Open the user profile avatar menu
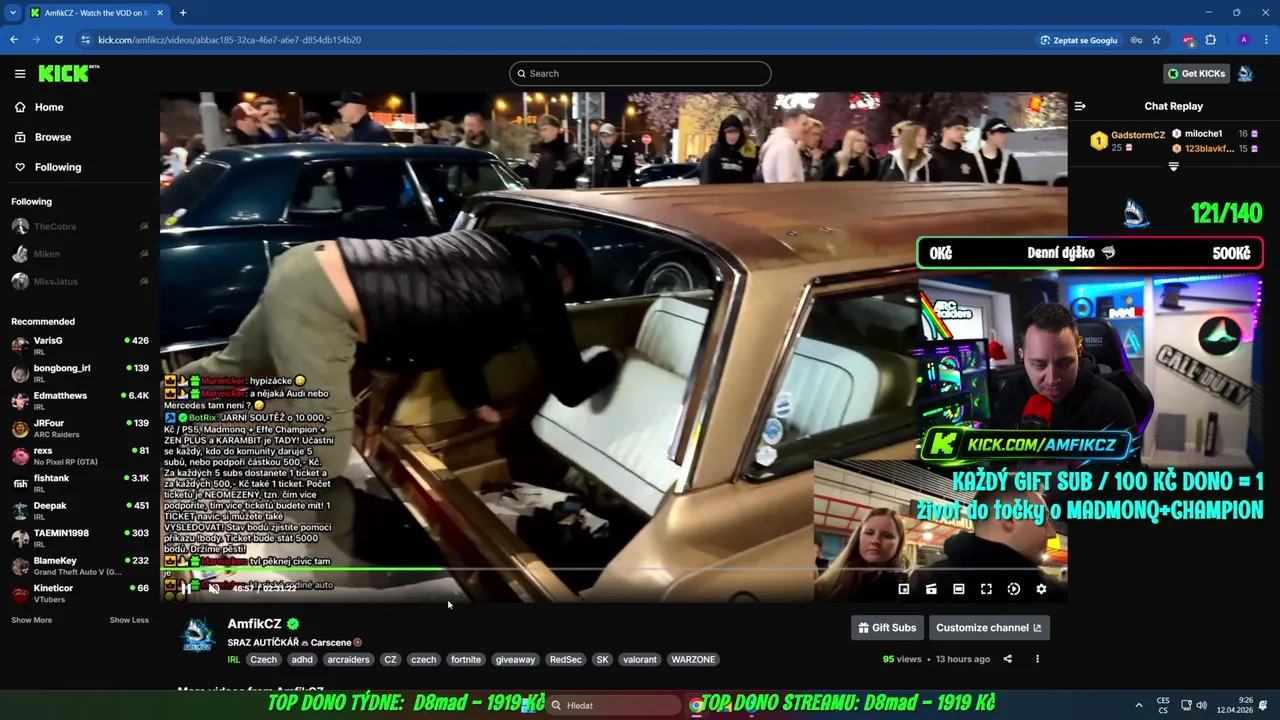The image size is (1280, 720). [x=1245, y=73]
